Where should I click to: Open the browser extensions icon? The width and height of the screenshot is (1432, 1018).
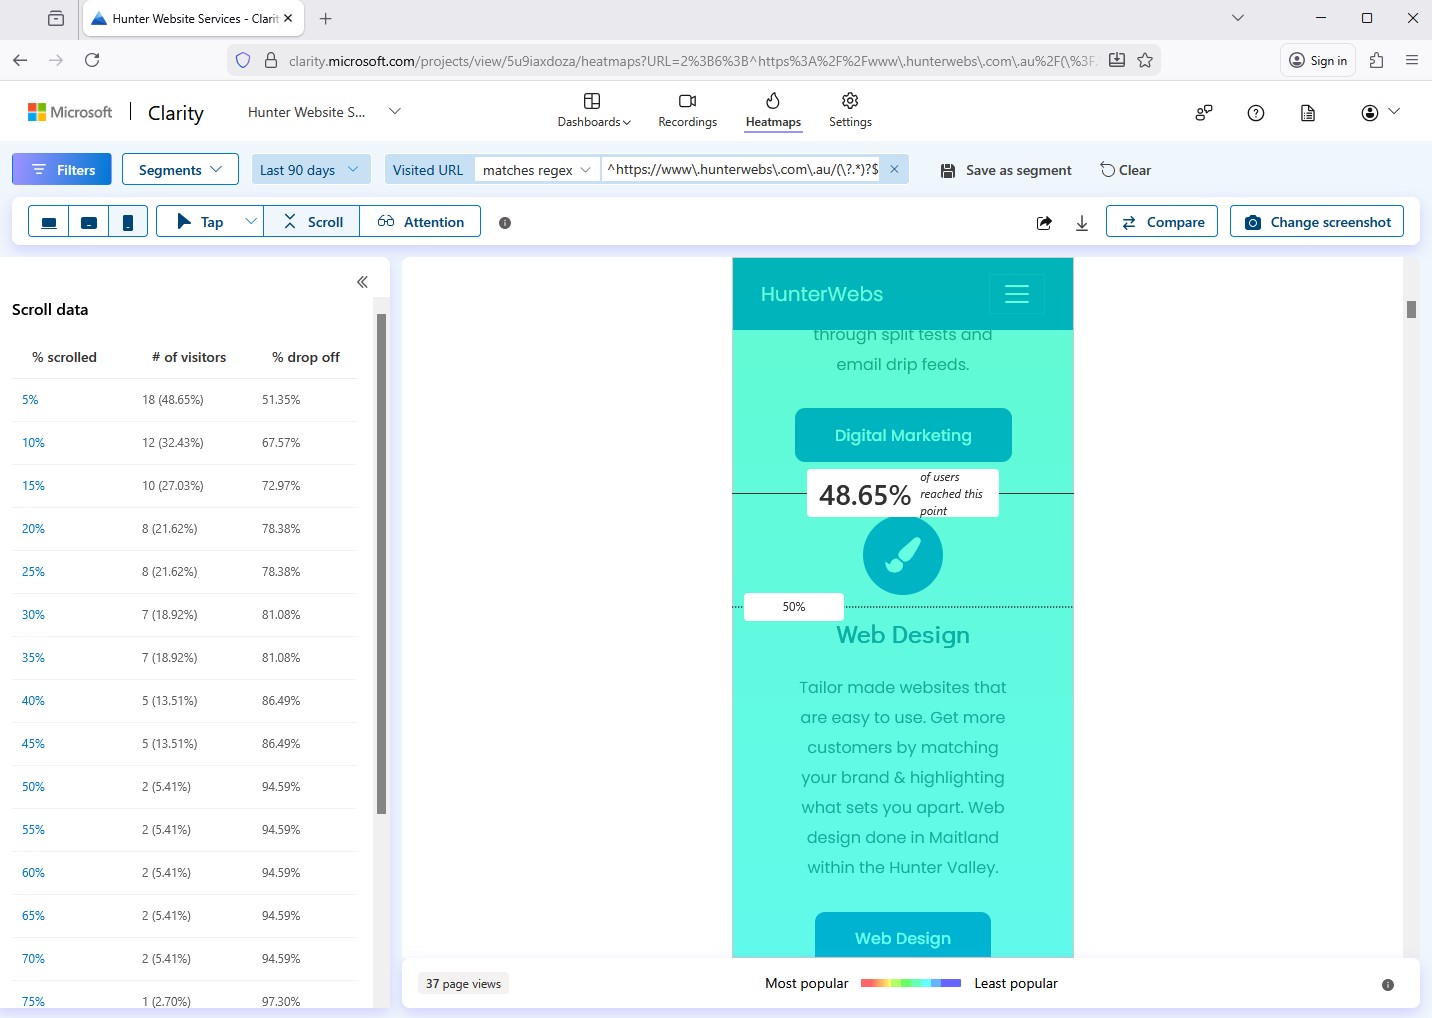coord(1377,60)
